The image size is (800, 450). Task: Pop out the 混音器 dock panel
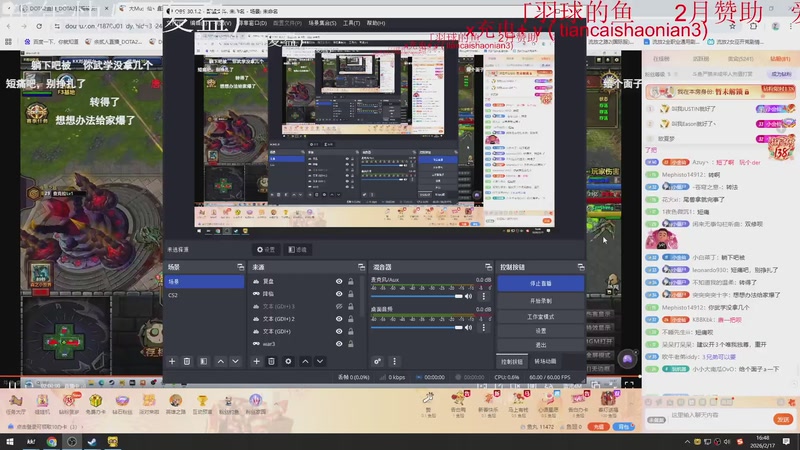pyautogui.click(x=488, y=267)
